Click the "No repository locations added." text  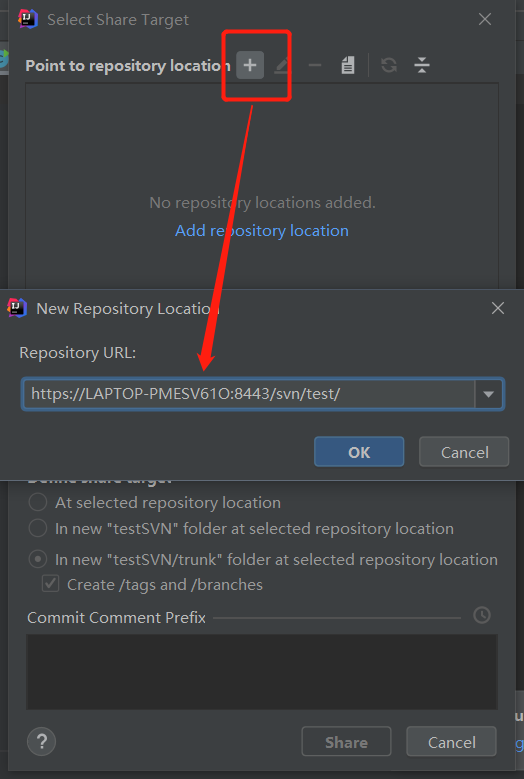coord(262,203)
